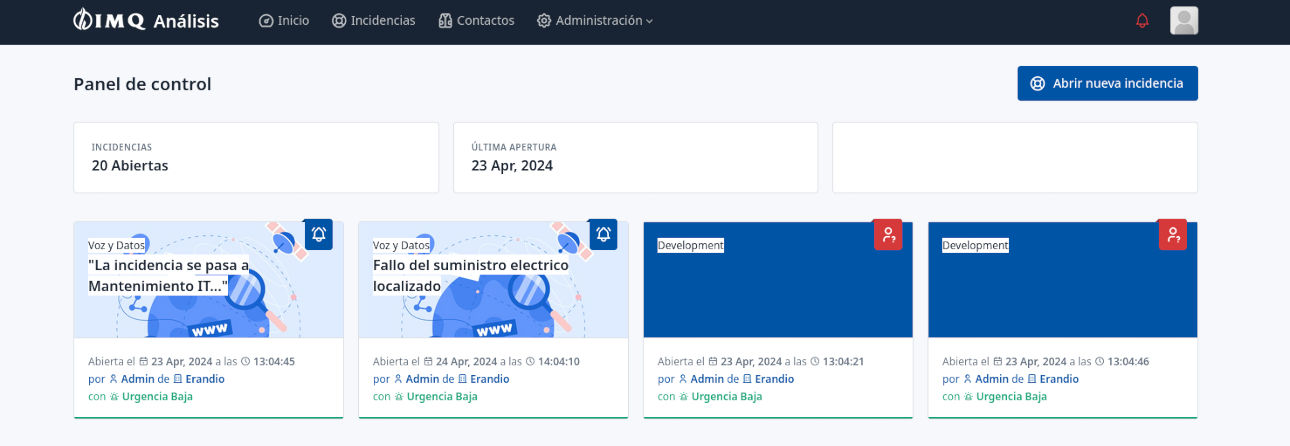Screen dimensions: 1290x446
Task: Expand the Administración dropdown menu
Action: 595,20
